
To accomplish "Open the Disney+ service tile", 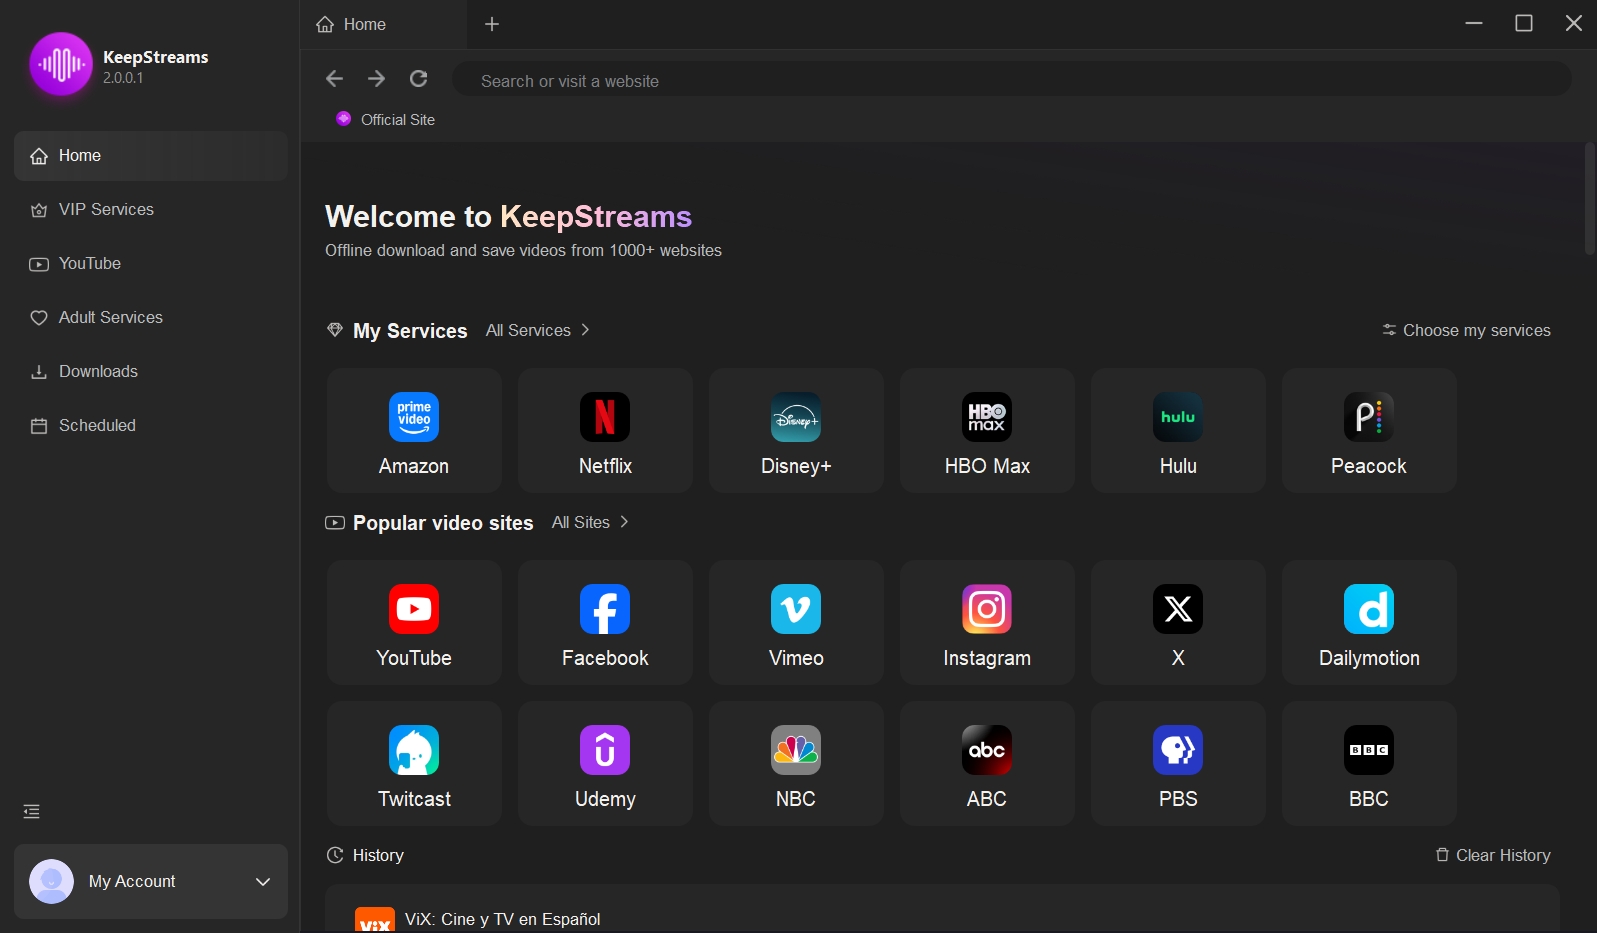I will click(796, 430).
